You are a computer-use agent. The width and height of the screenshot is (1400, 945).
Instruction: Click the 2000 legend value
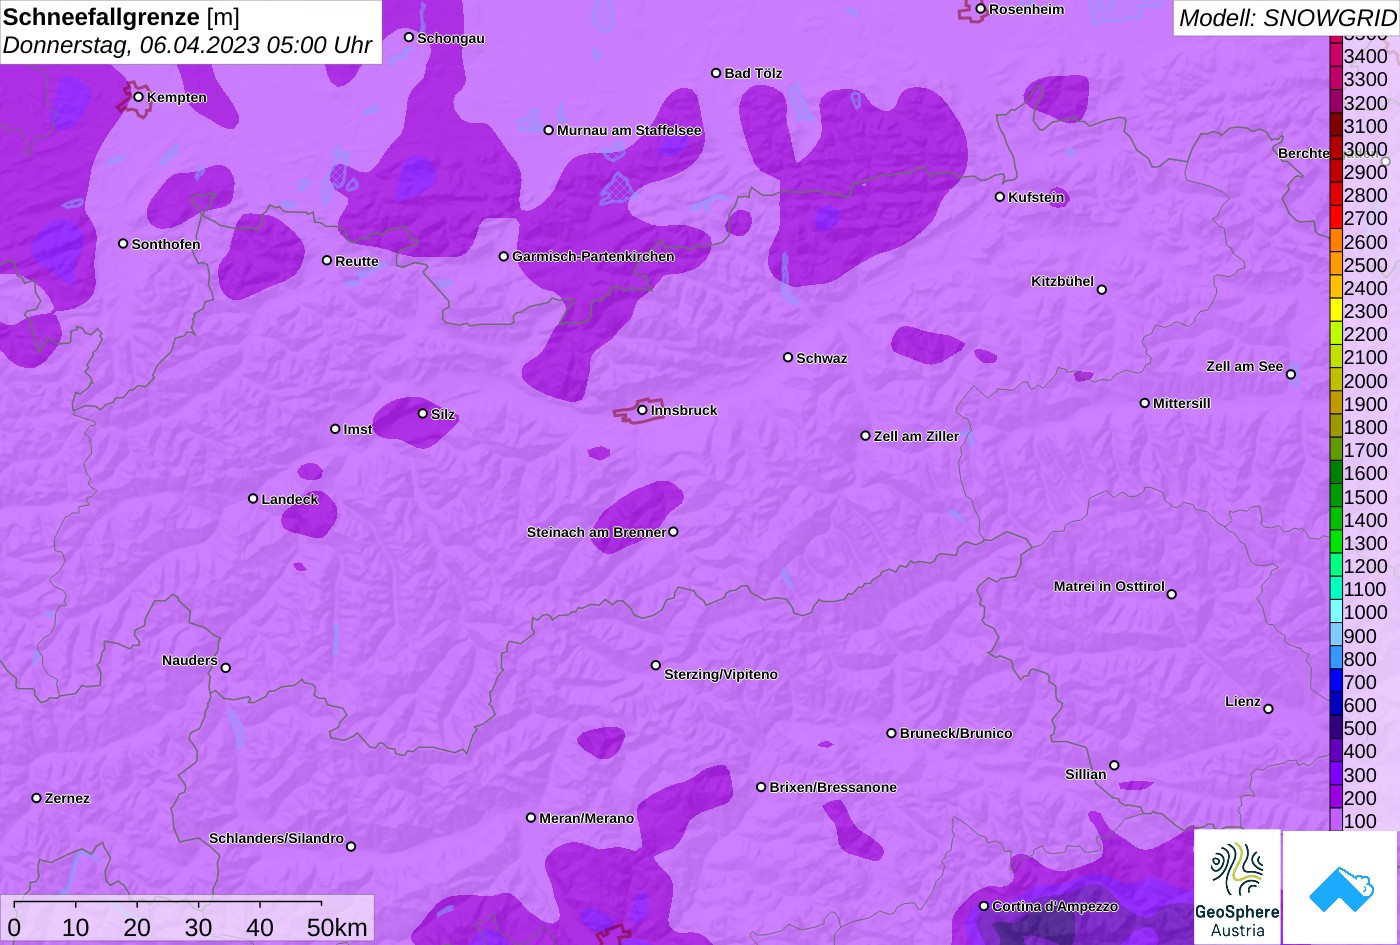1365,381
